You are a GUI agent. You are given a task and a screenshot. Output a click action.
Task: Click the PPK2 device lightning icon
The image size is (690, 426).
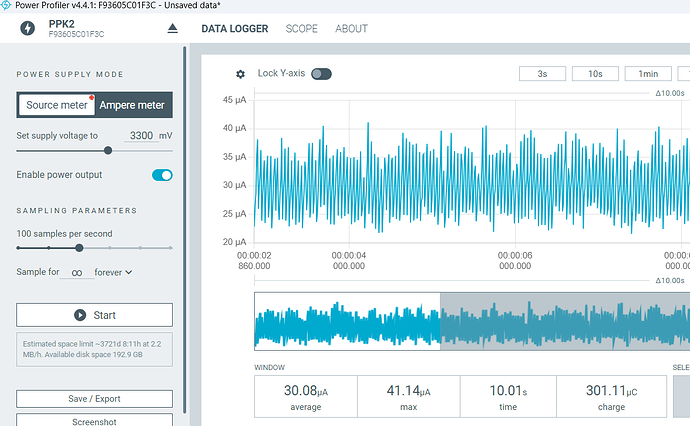coord(28,28)
